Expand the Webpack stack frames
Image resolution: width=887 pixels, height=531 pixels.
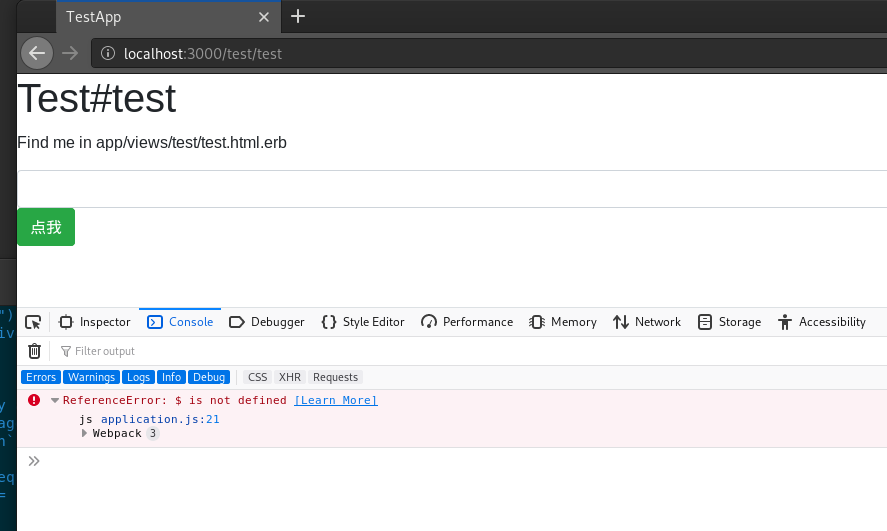[x=85, y=434]
